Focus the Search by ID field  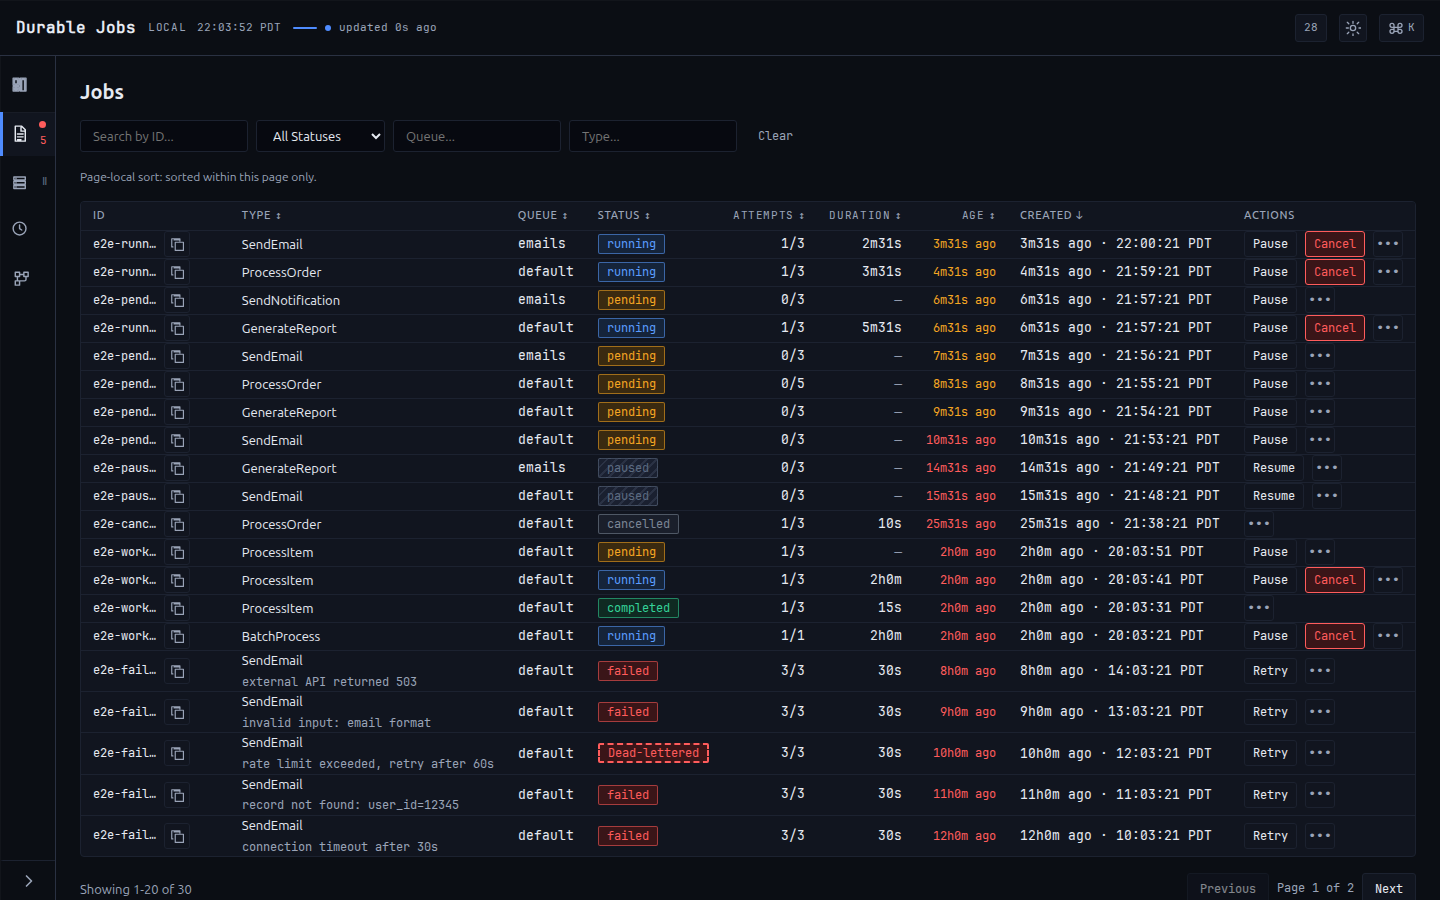(x=164, y=136)
